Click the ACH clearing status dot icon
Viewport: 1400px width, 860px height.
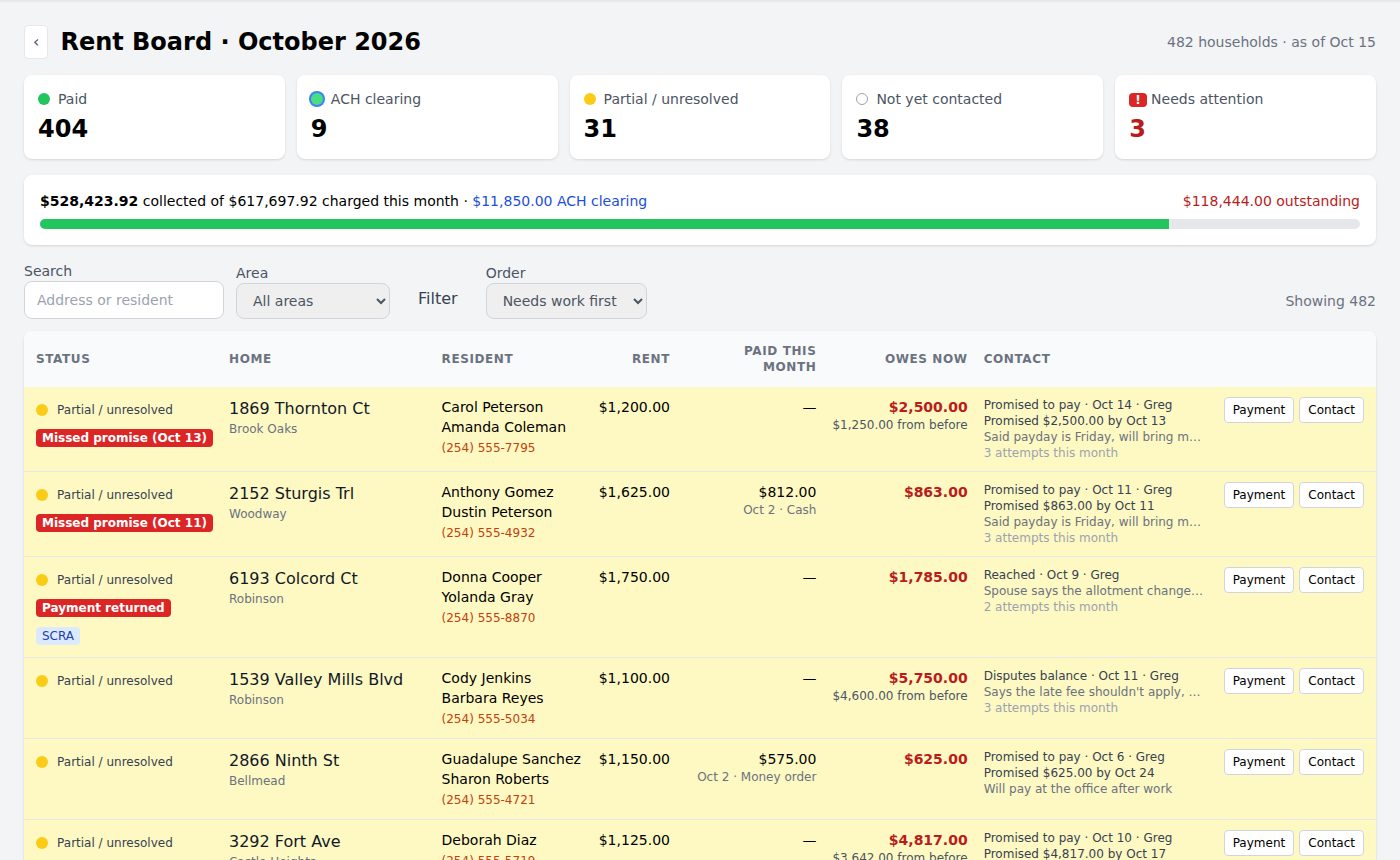click(317, 99)
